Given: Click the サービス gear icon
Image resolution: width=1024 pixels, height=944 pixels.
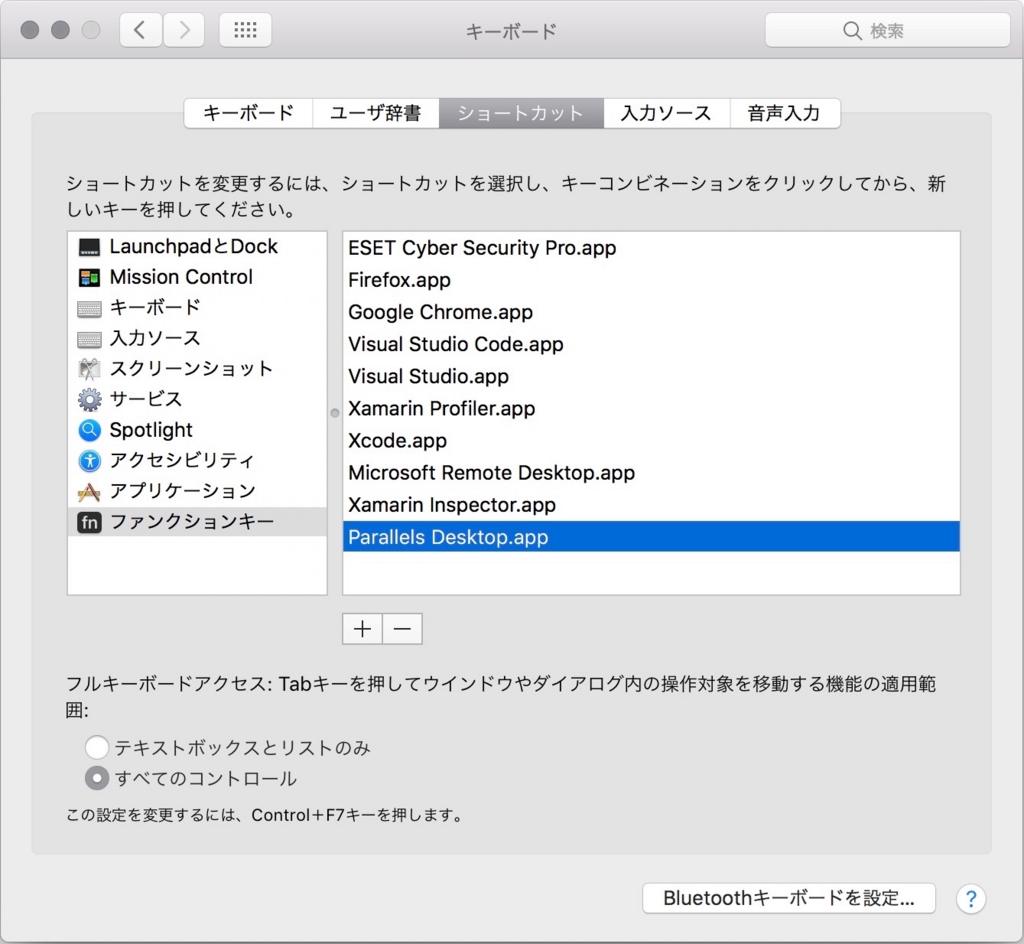Looking at the screenshot, I should click(x=89, y=400).
